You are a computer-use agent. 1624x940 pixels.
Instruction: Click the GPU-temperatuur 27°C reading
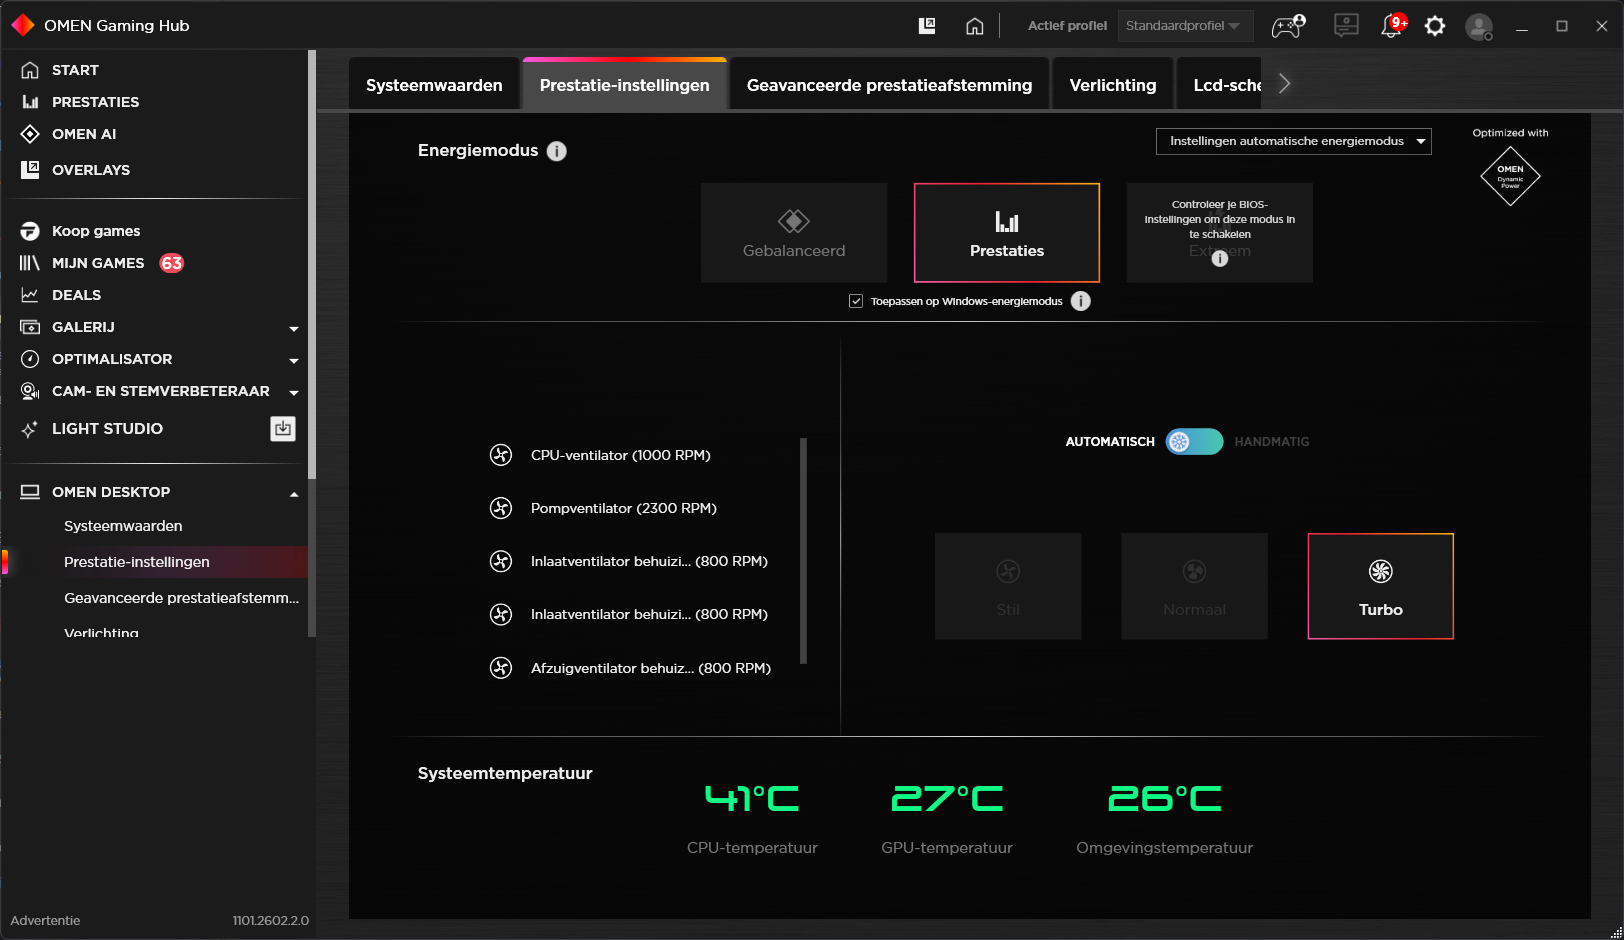coord(947,798)
